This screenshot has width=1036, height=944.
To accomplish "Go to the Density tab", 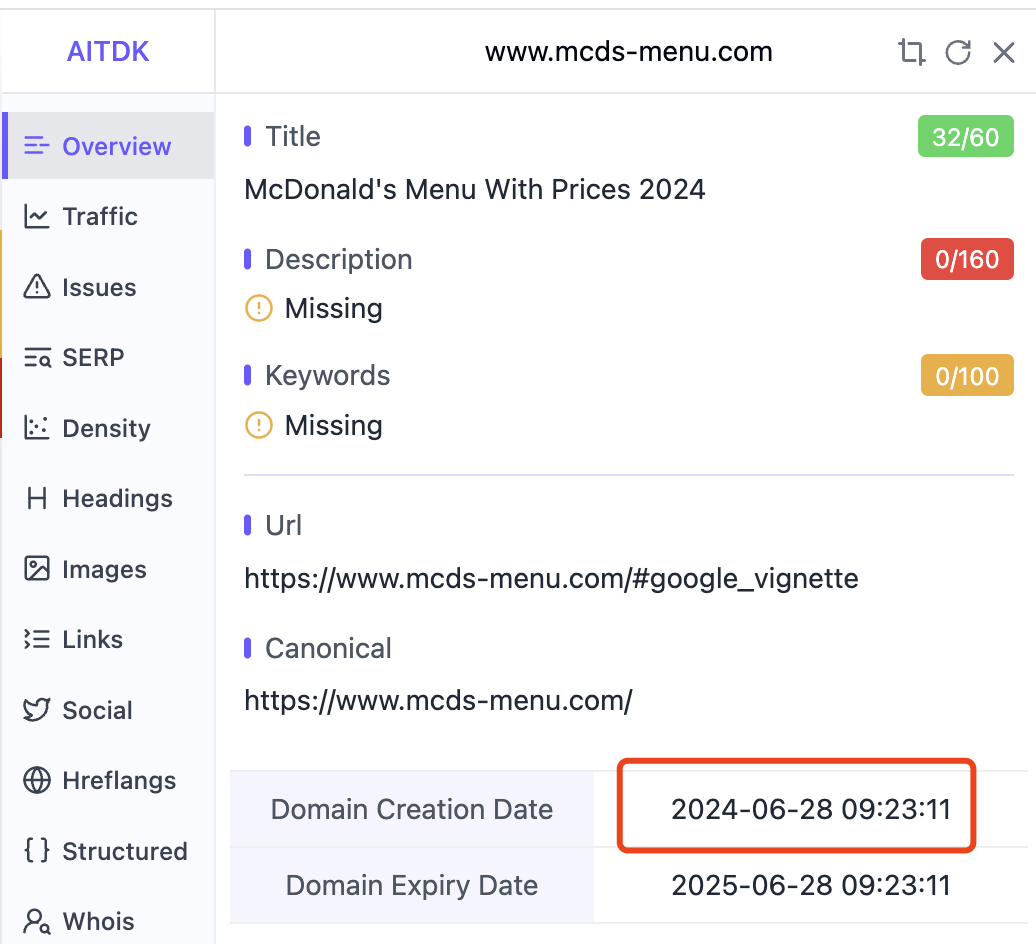I will [109, 428].
